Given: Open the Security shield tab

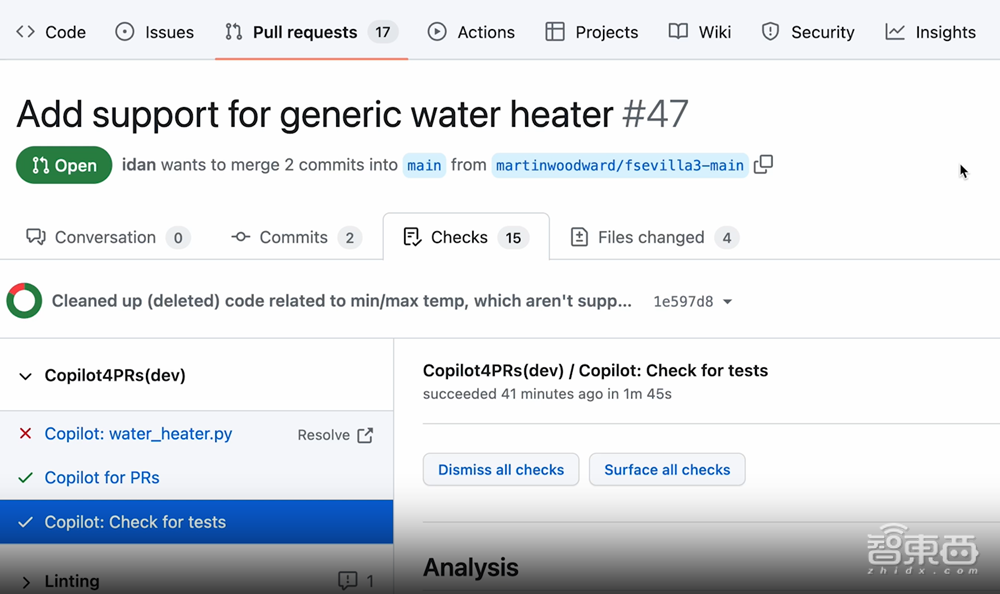Looking at the screenshot, I should tap(808, 32).
